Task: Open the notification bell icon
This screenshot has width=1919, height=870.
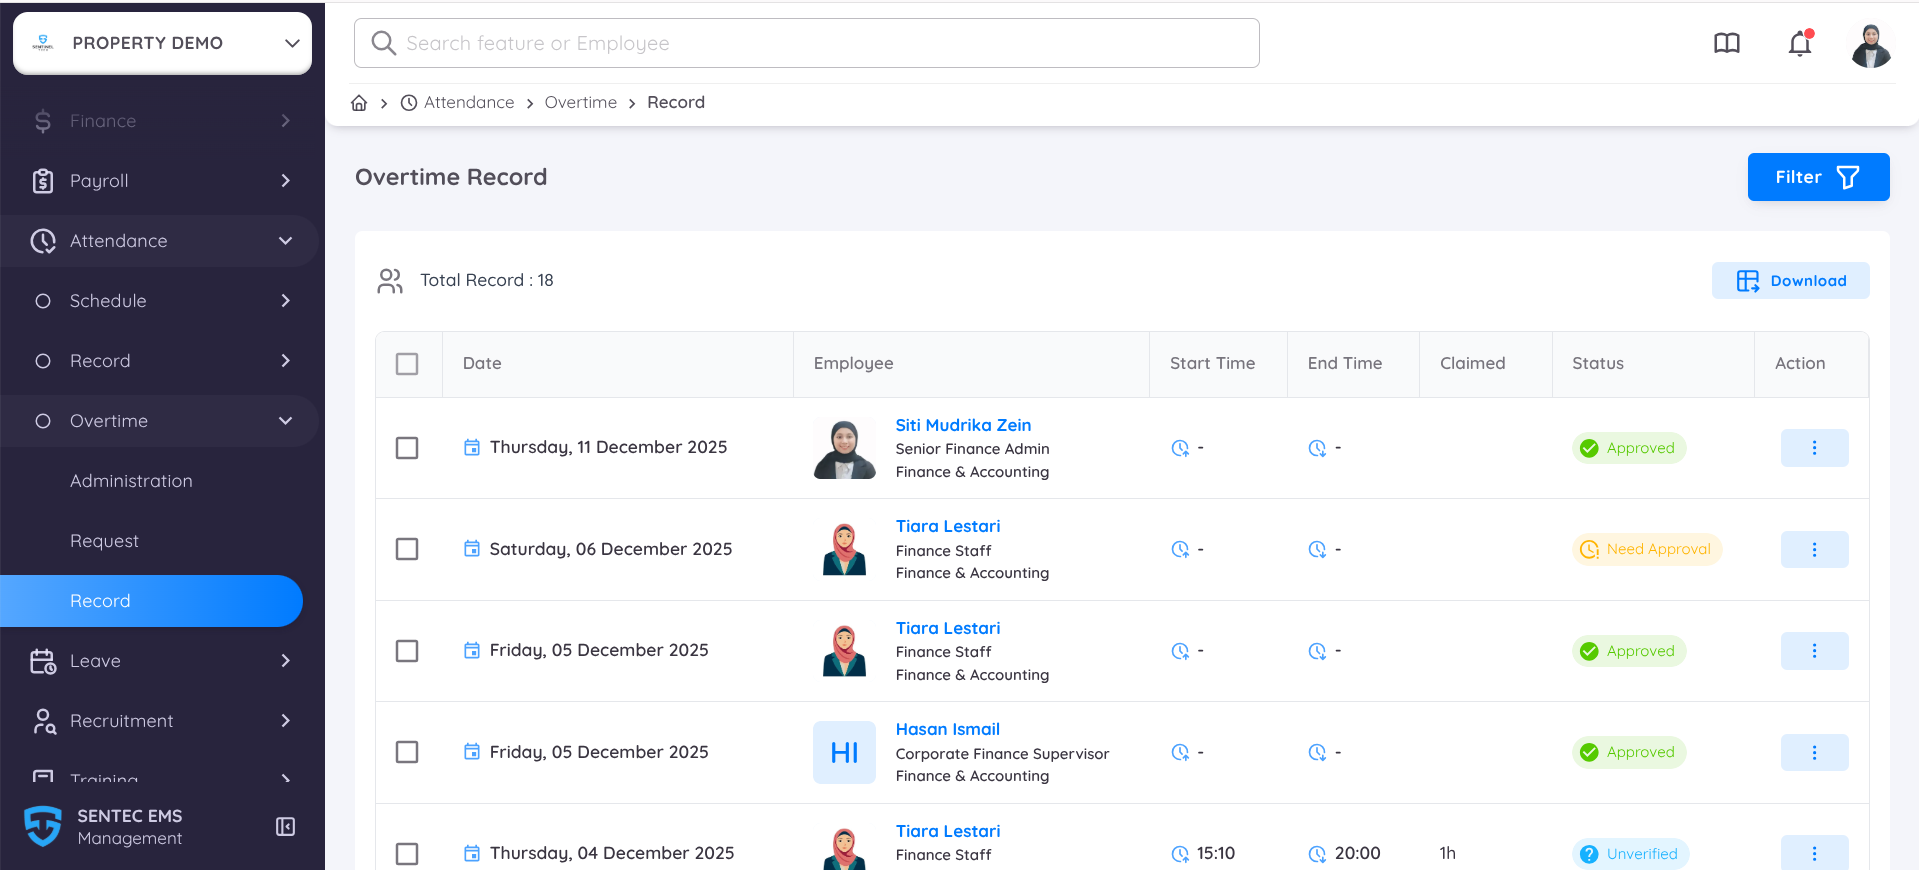Action: 1800,44
